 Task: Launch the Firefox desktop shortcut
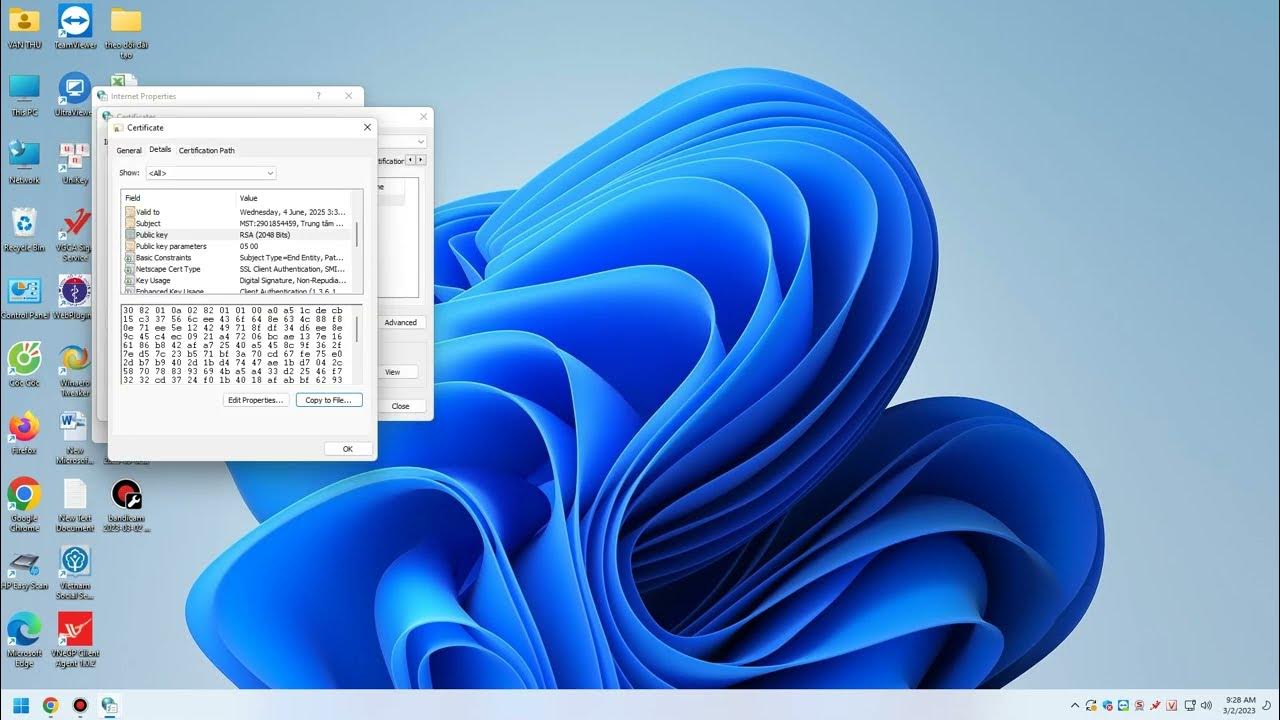coord(24,433)
